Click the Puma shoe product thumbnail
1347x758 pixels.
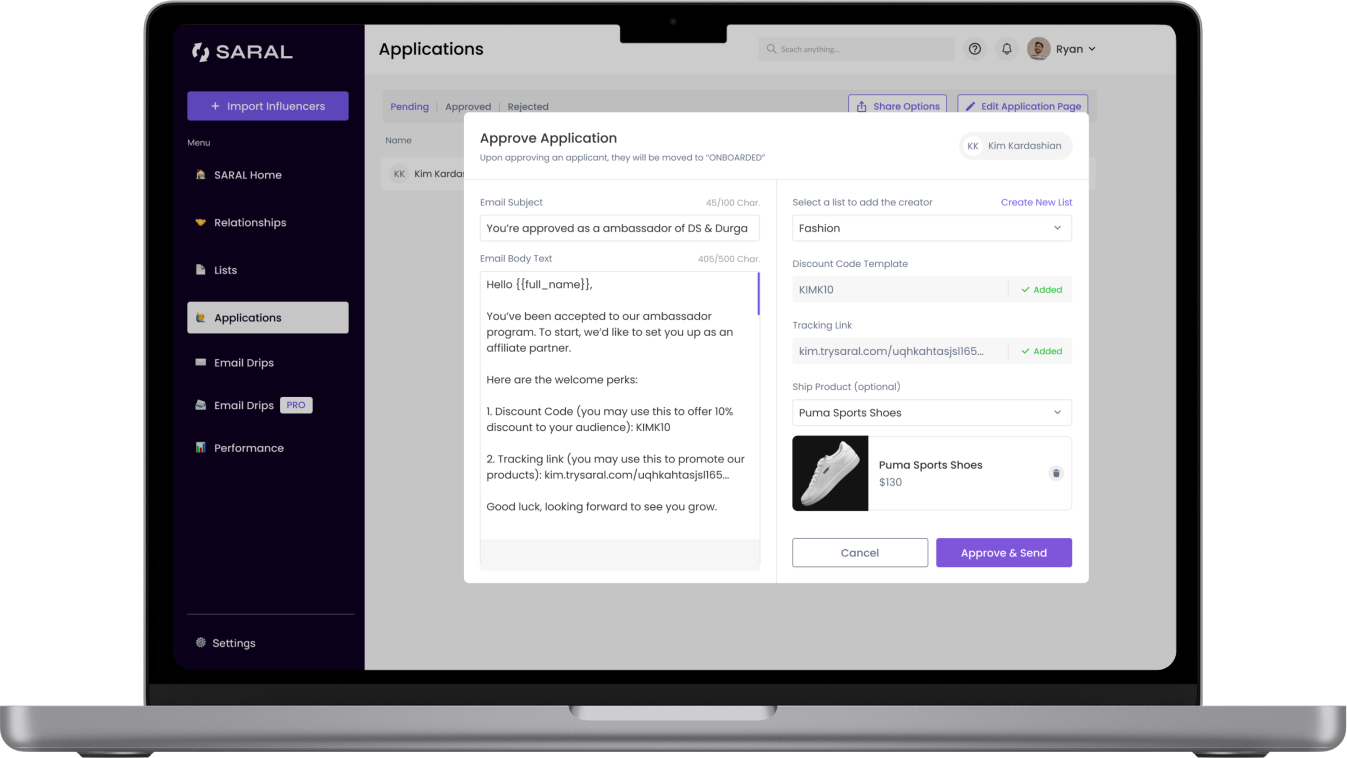(x=830, y=473)
